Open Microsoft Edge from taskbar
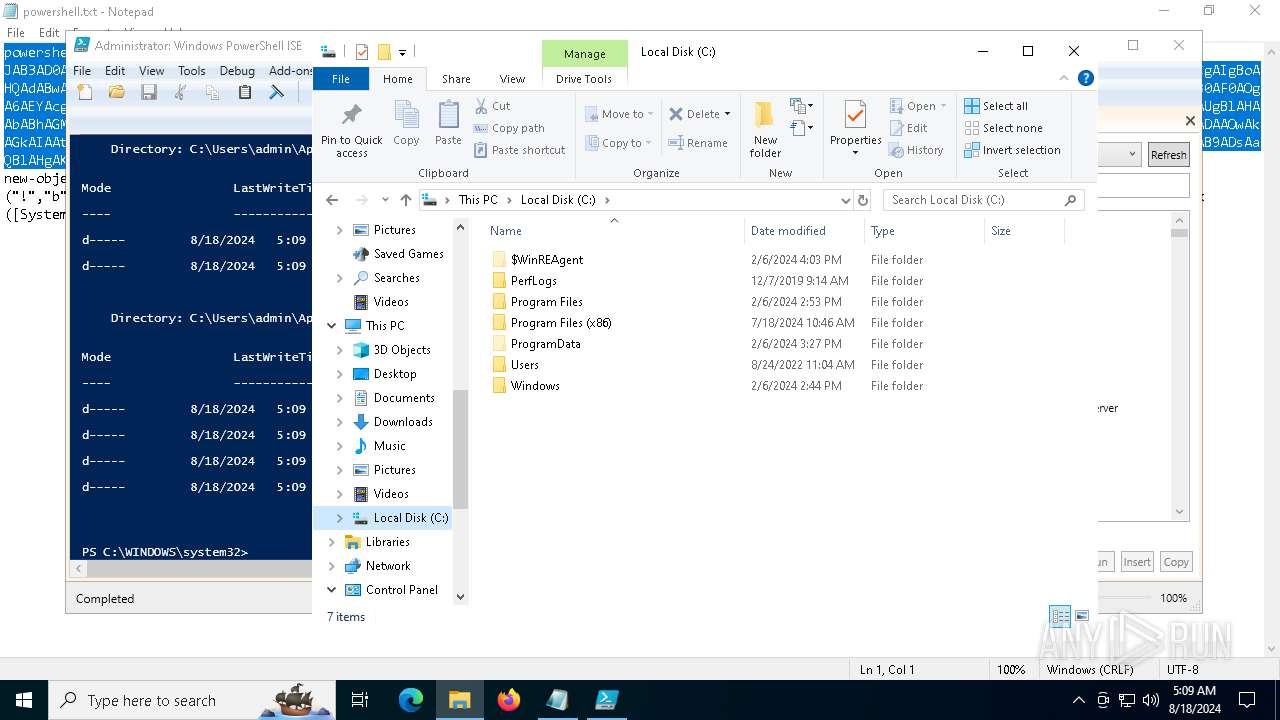Screen dimensions: 1280x720 point(411,700)
